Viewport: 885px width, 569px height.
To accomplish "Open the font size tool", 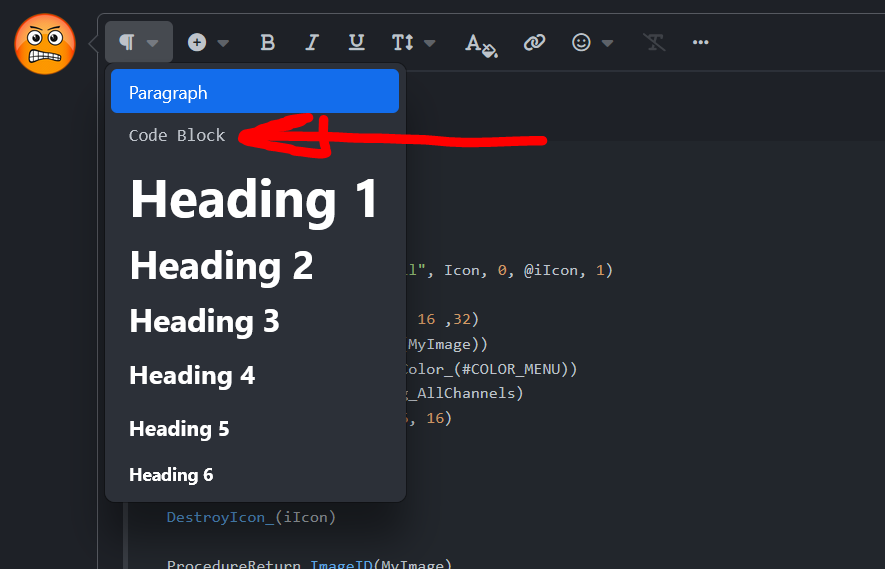I will [403, 42].
